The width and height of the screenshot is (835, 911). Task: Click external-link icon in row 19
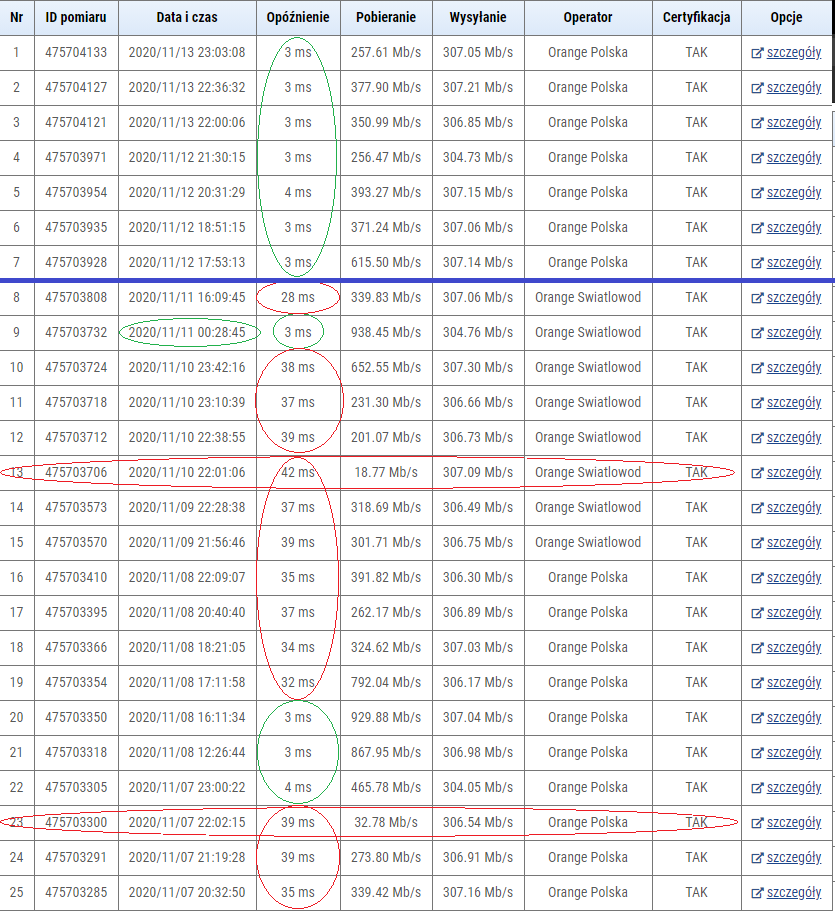(x=757, y=683)
